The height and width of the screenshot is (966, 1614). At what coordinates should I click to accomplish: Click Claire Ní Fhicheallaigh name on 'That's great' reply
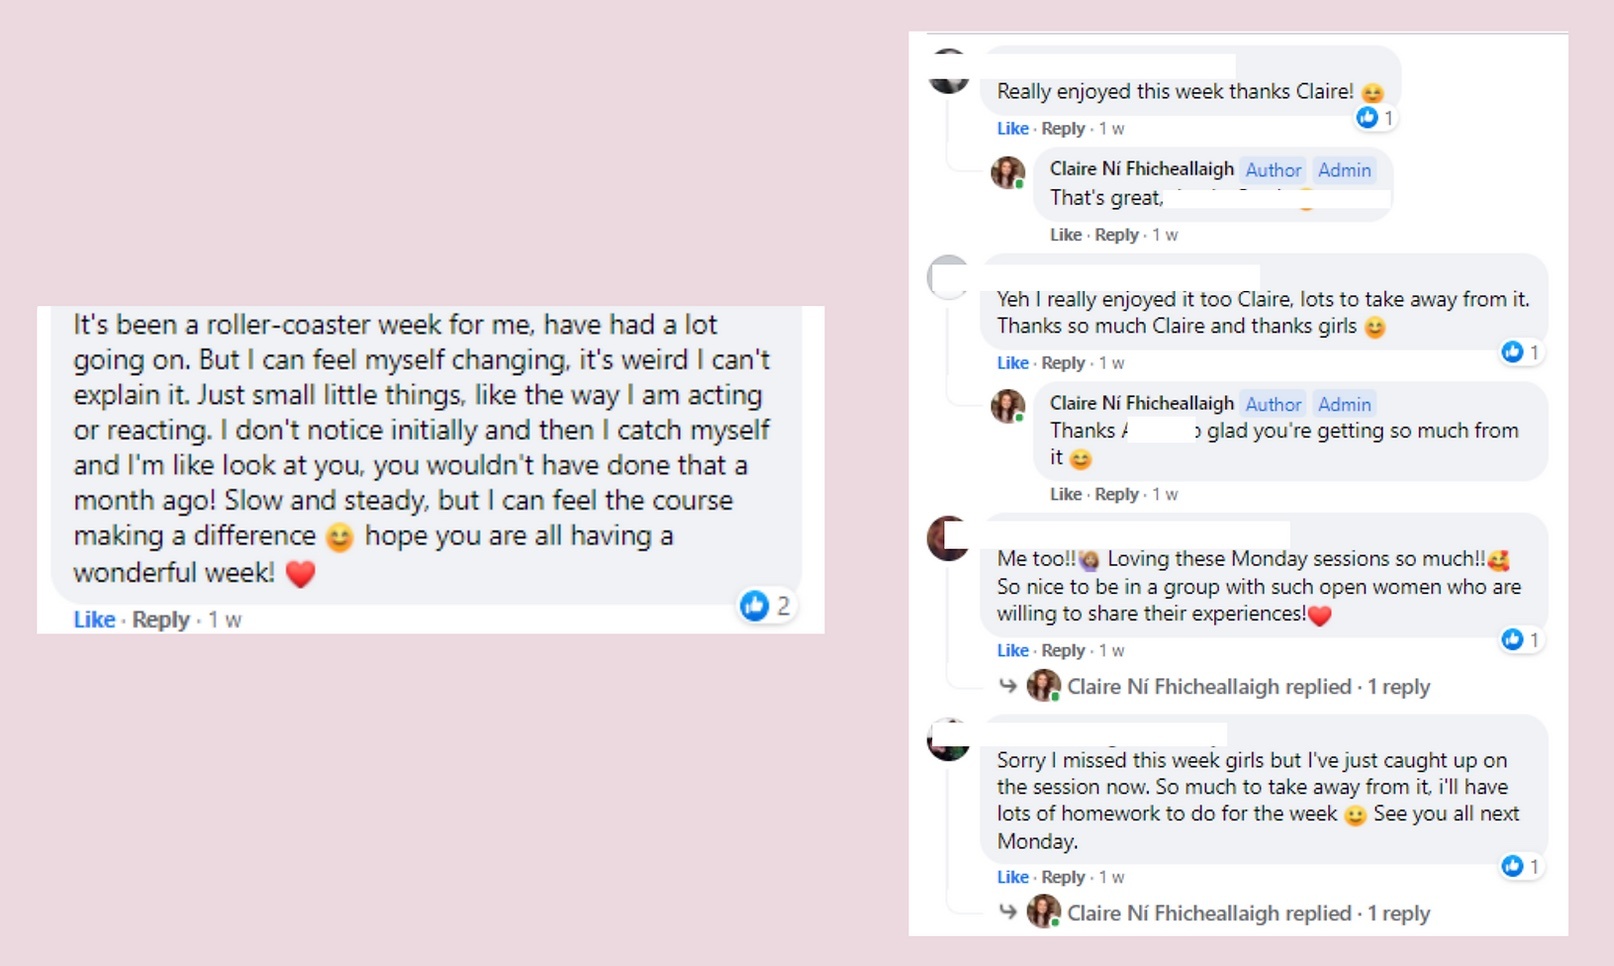coord(1141,169)
